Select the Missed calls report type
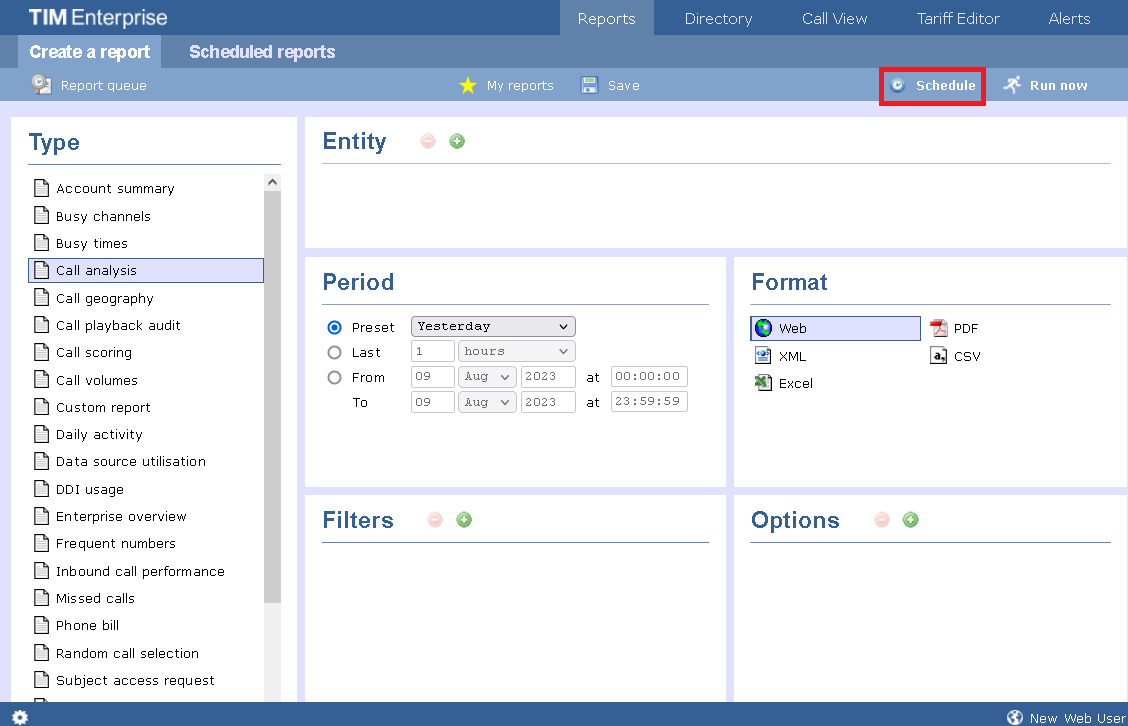1128x726 pixels. coord(95,598)
